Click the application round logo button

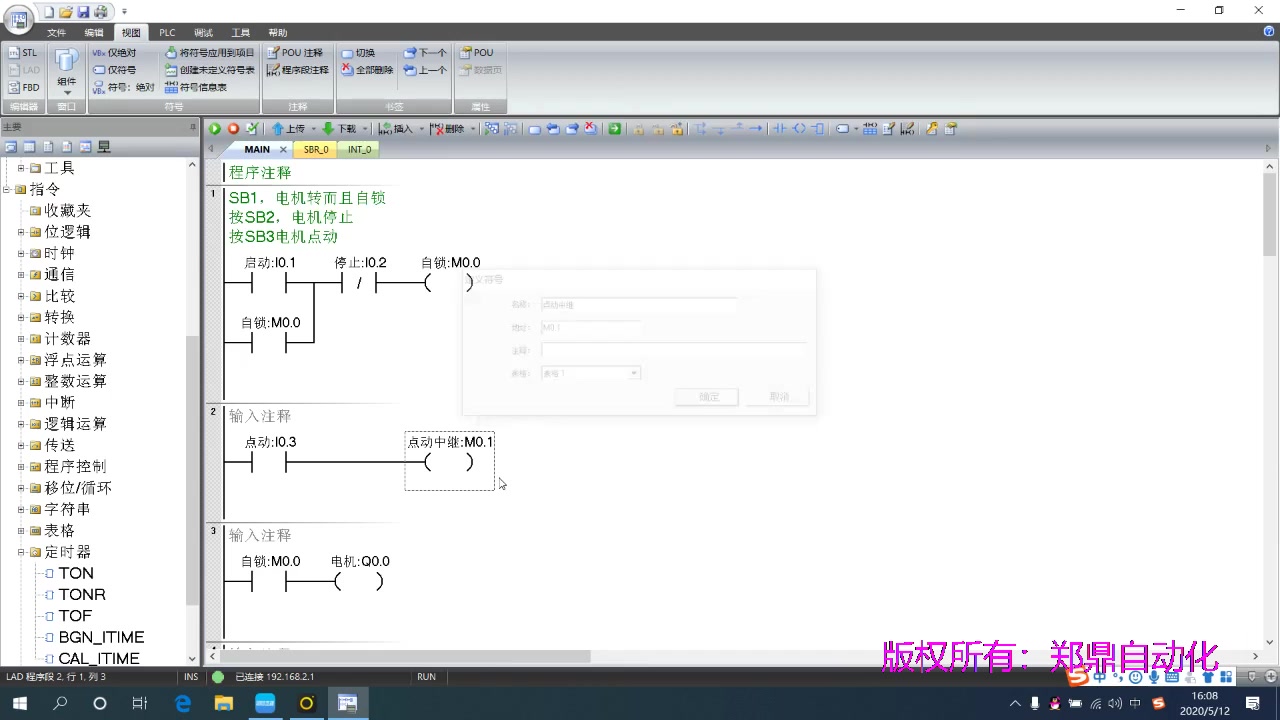18,21
